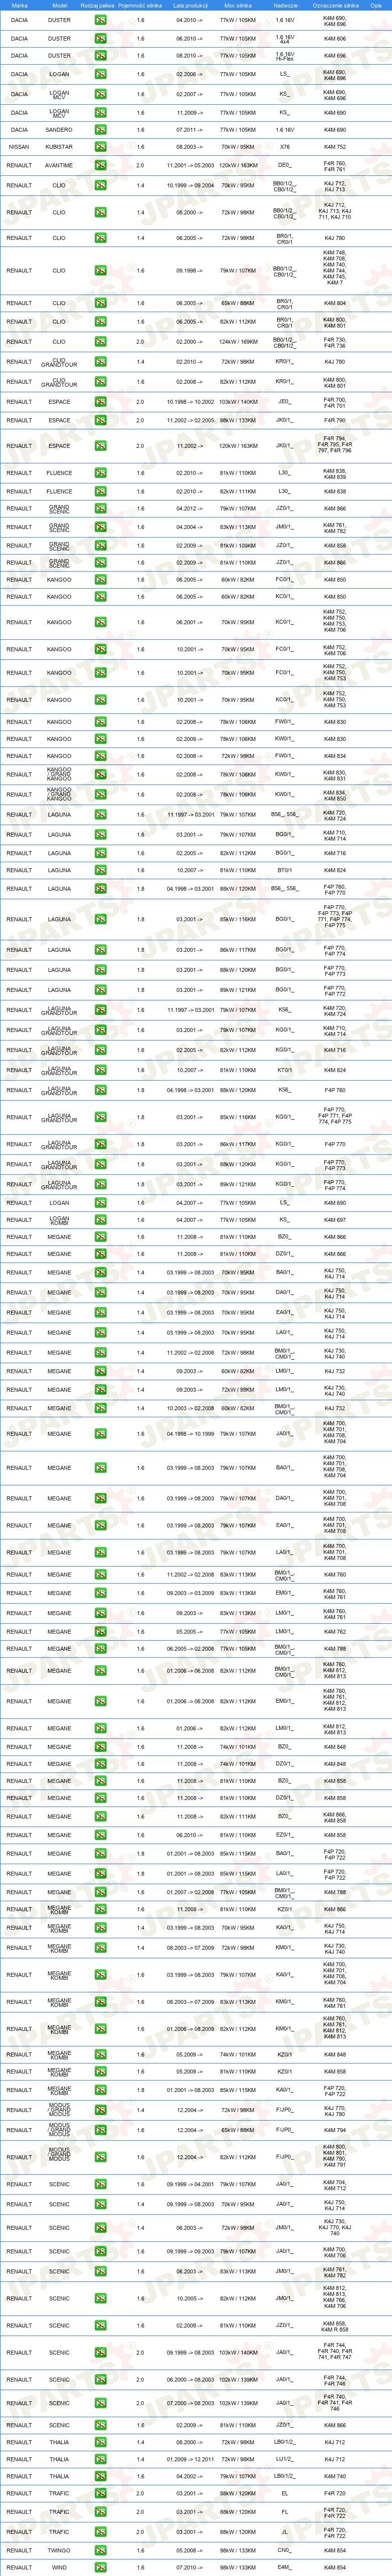Screen dimensions: 392x2576
Task: Click the DE0_ body code cell
Action: pos(285,166)
